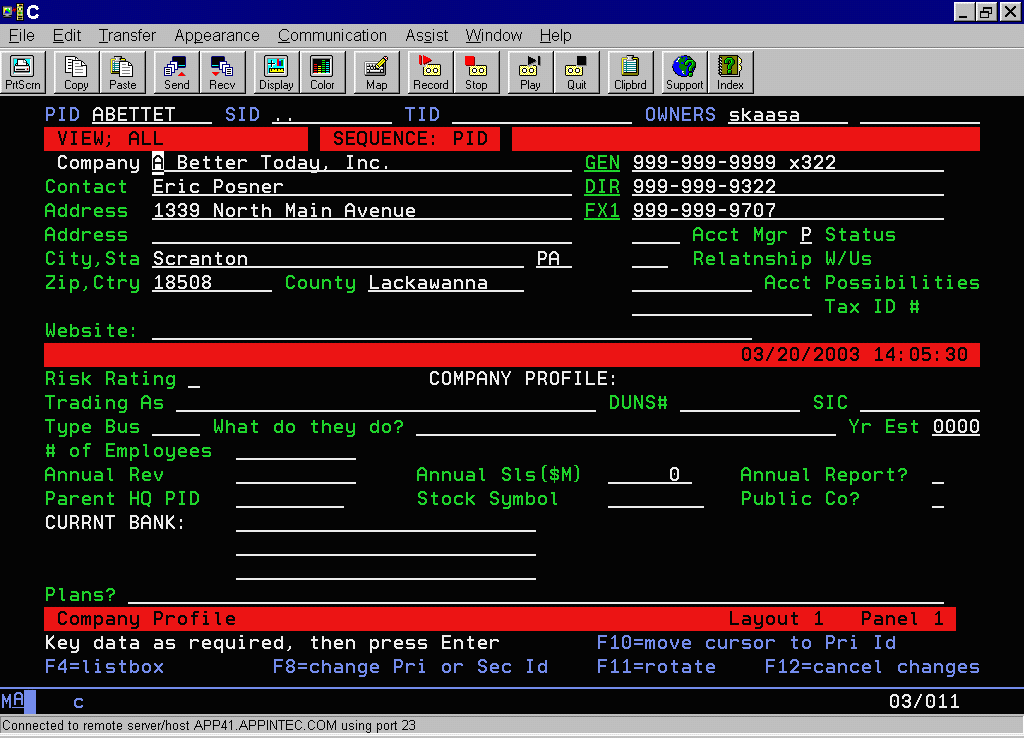Image resolution: width=1024 pixels, height=738 pixels.
Task: Open the Help menu
Action: pos(556,35)
